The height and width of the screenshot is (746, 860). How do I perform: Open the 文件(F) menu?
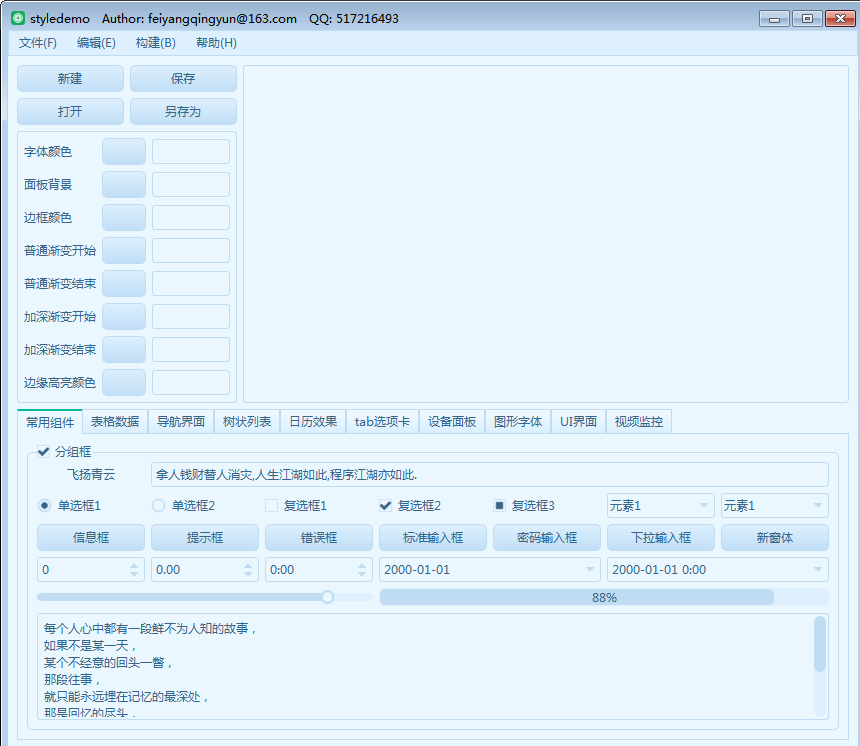click(37, 43)
